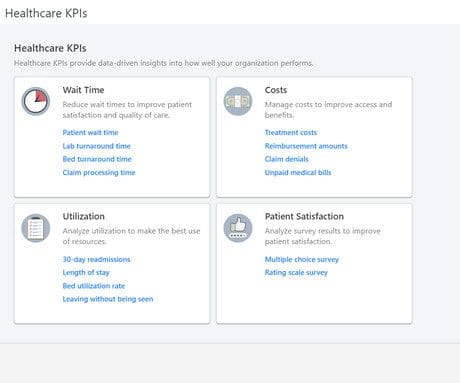This screenshot has width=460, height=383.
Task: Click Leaving without being seen link
Action: pyautogui.click(x=108, y=299)
